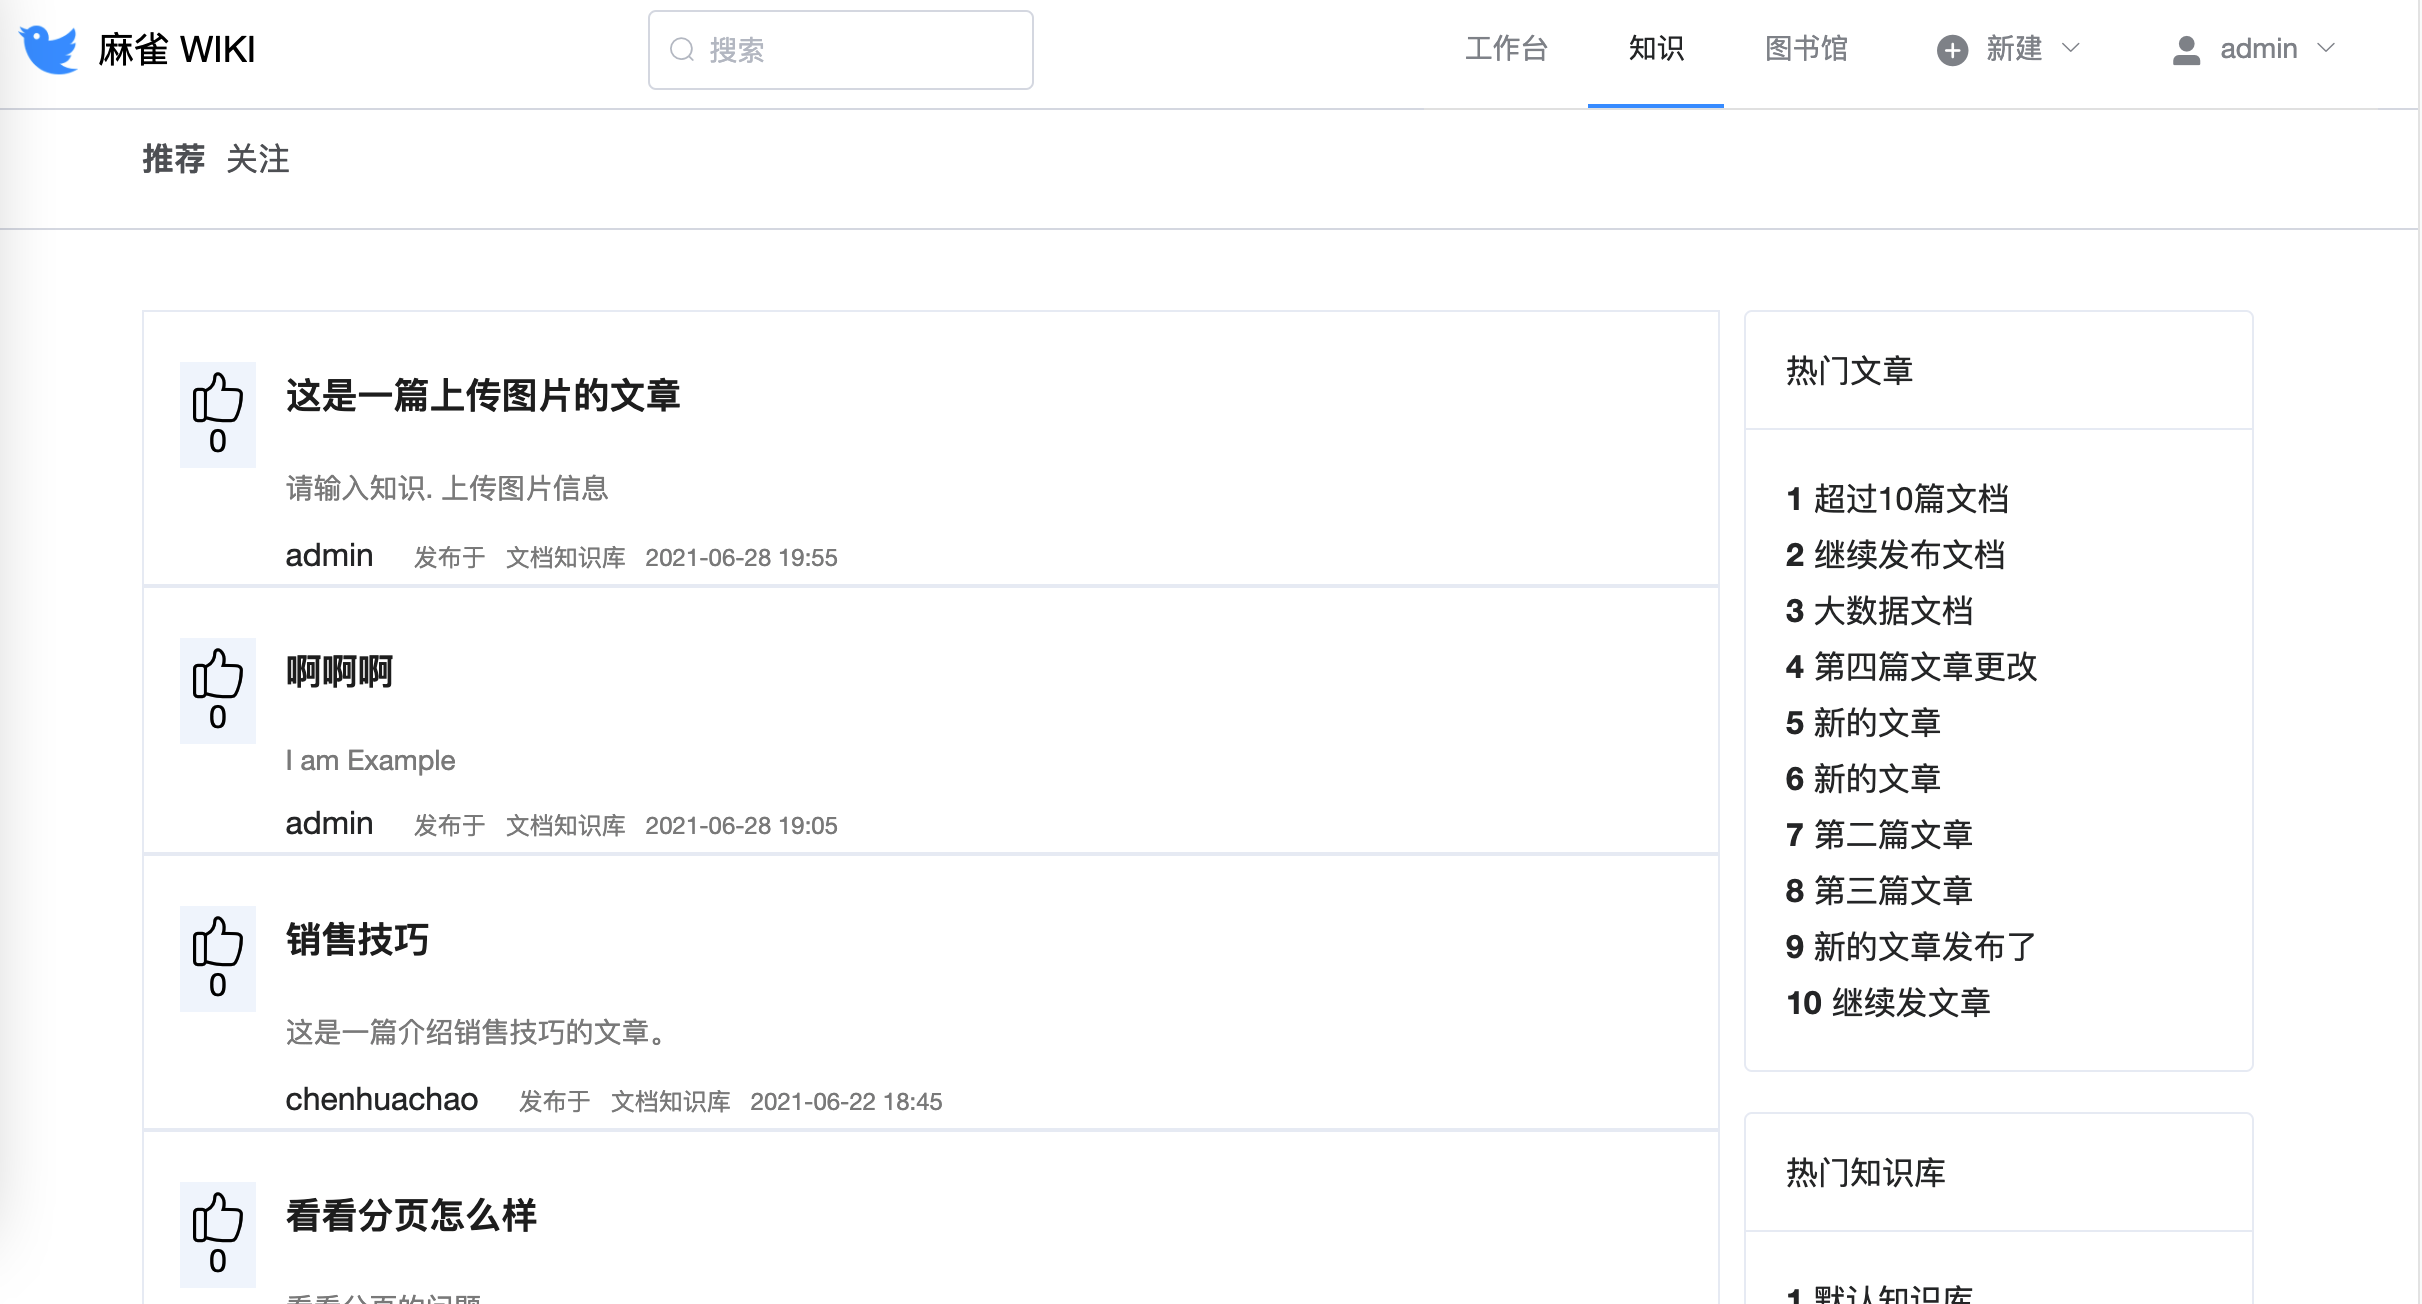This screenshot has height=1304, width=2422.
Task: Click author name chenhuachao
Action: [381, 1099]
